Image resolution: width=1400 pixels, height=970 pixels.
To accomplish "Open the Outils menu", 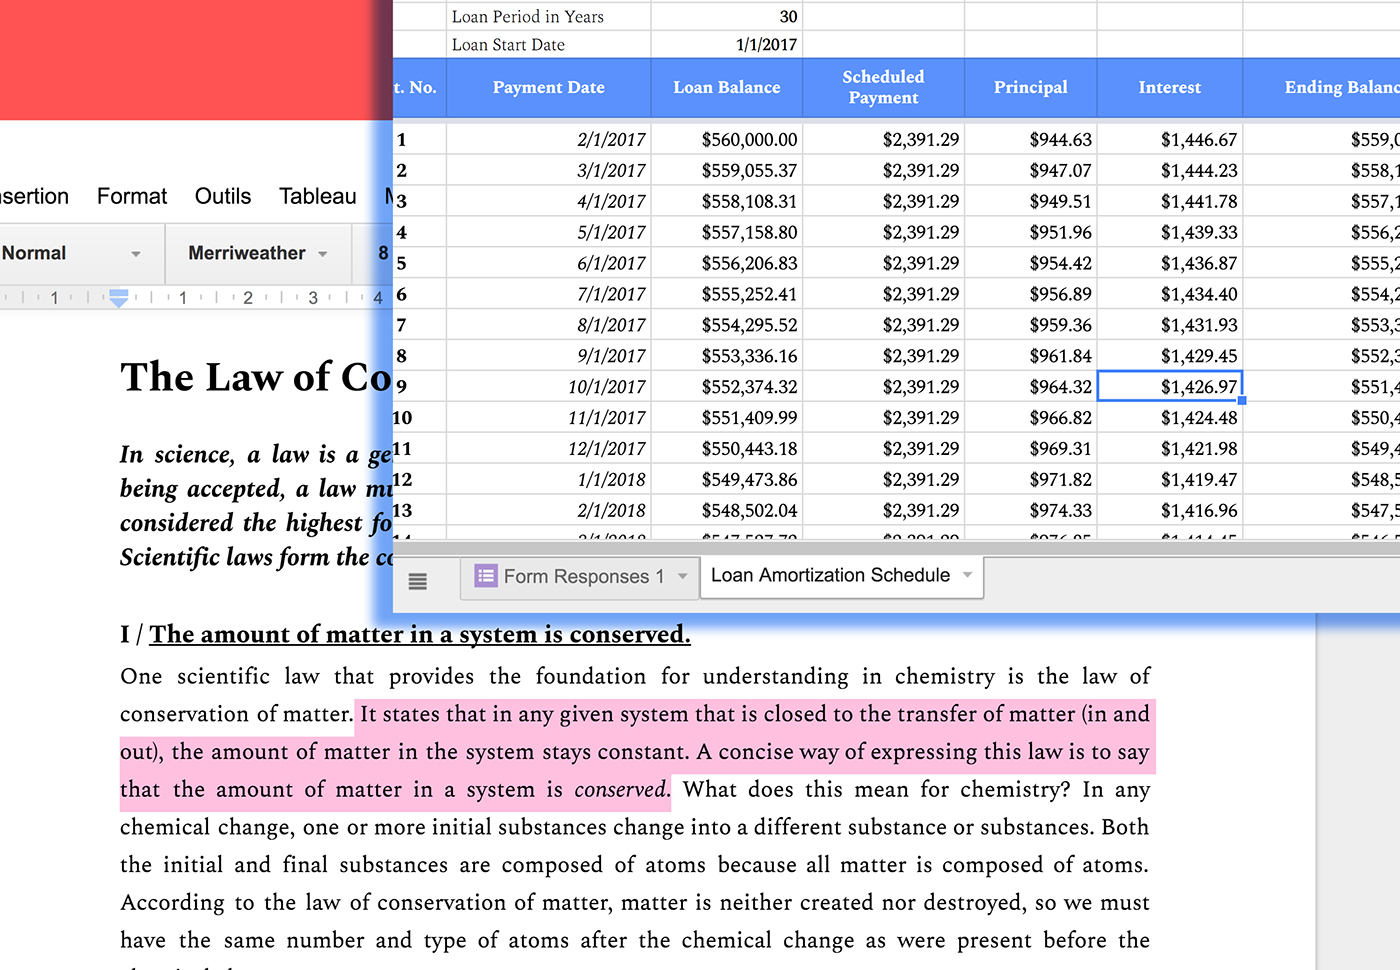I will 223,196.
